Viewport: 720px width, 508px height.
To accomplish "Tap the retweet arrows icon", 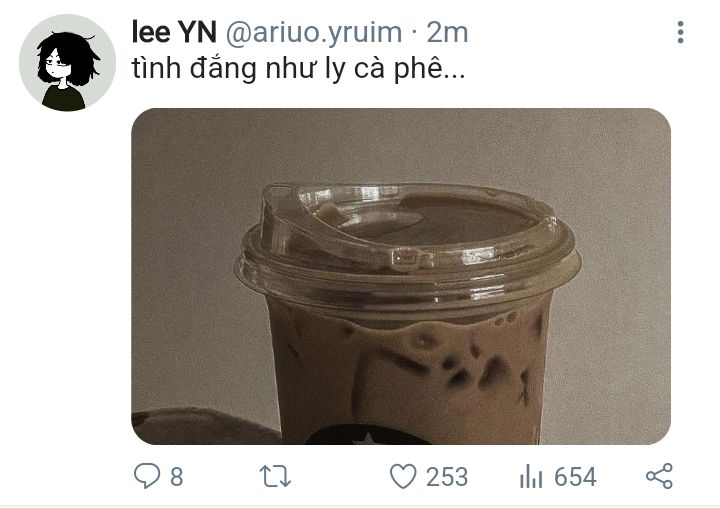I will 275,476.
